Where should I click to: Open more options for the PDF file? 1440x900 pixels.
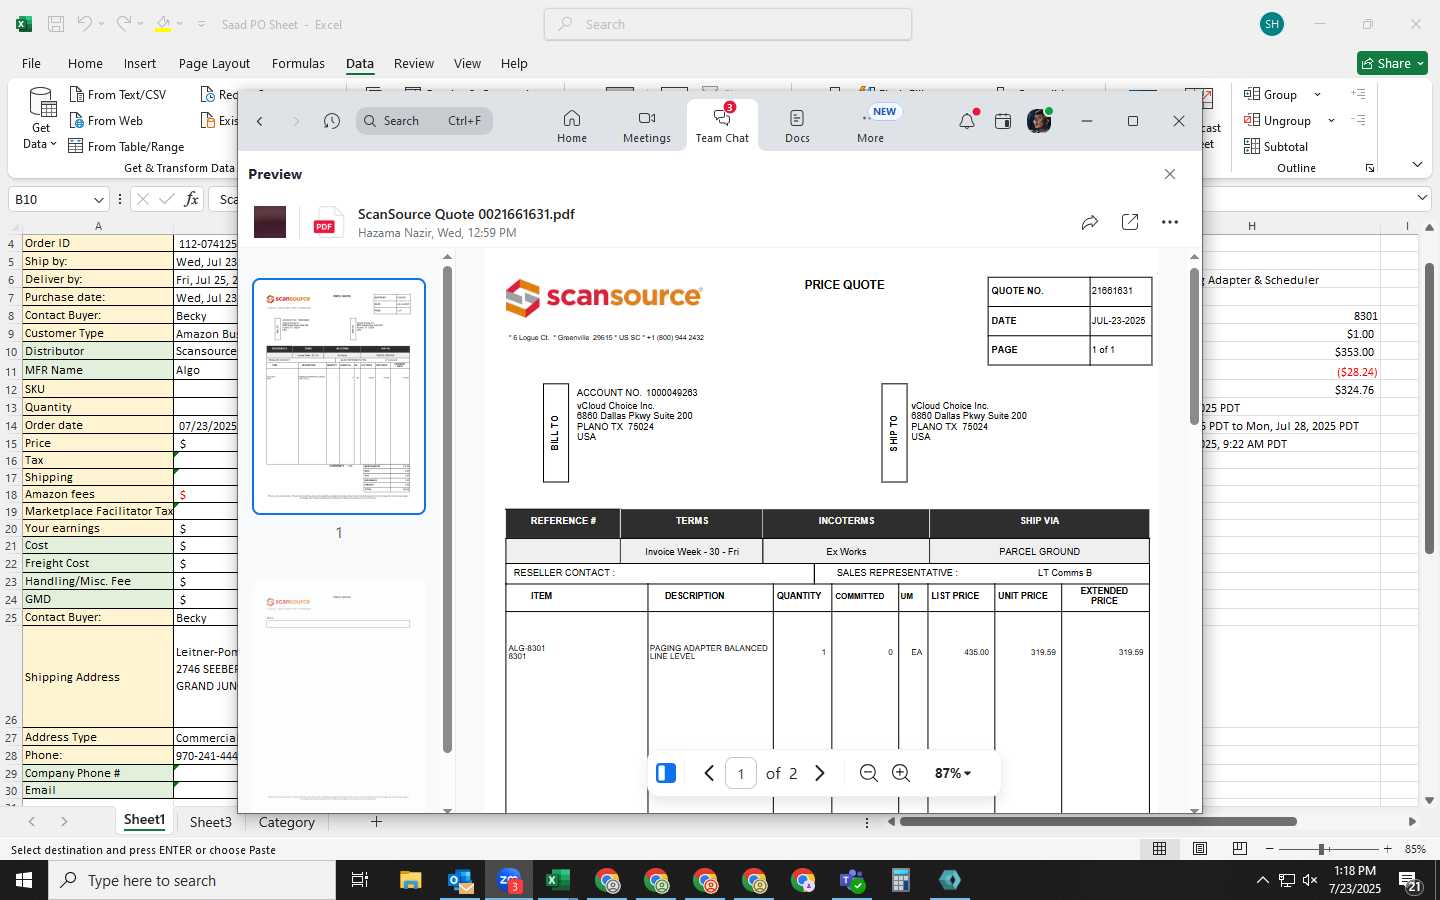pos(1170,222)
